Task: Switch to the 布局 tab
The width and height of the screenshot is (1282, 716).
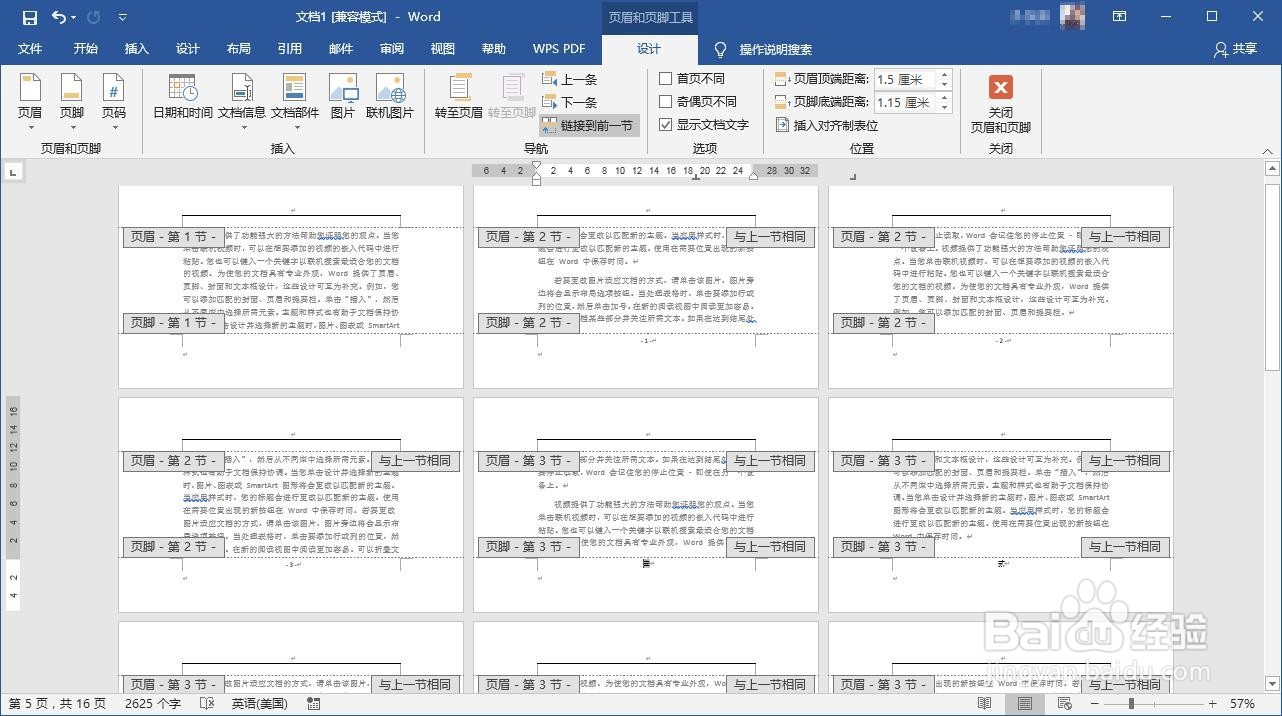Action: [239, 49]
